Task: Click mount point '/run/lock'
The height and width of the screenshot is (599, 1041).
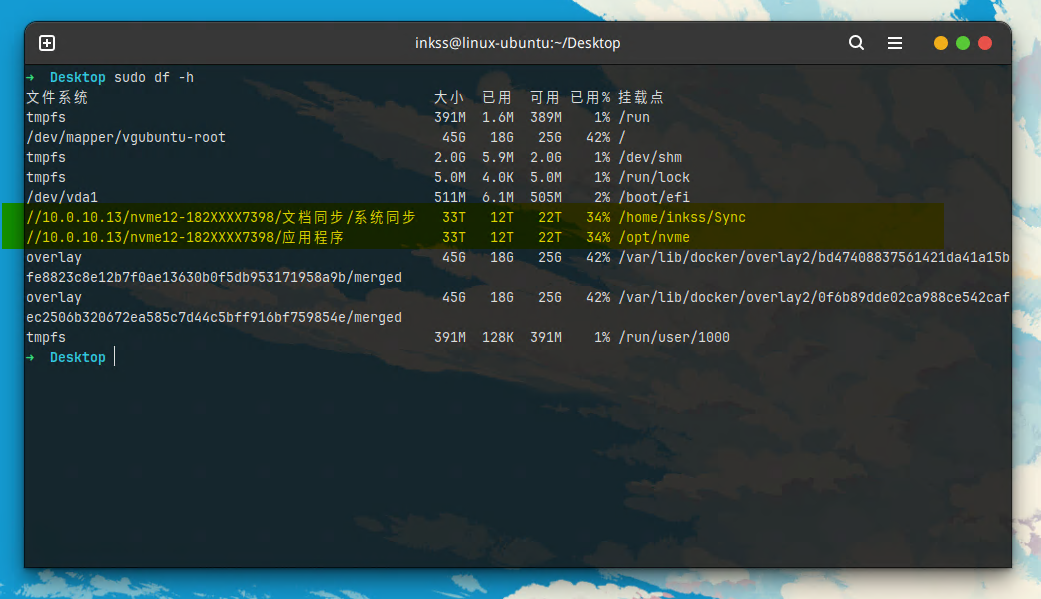Action: click(654, 177)
